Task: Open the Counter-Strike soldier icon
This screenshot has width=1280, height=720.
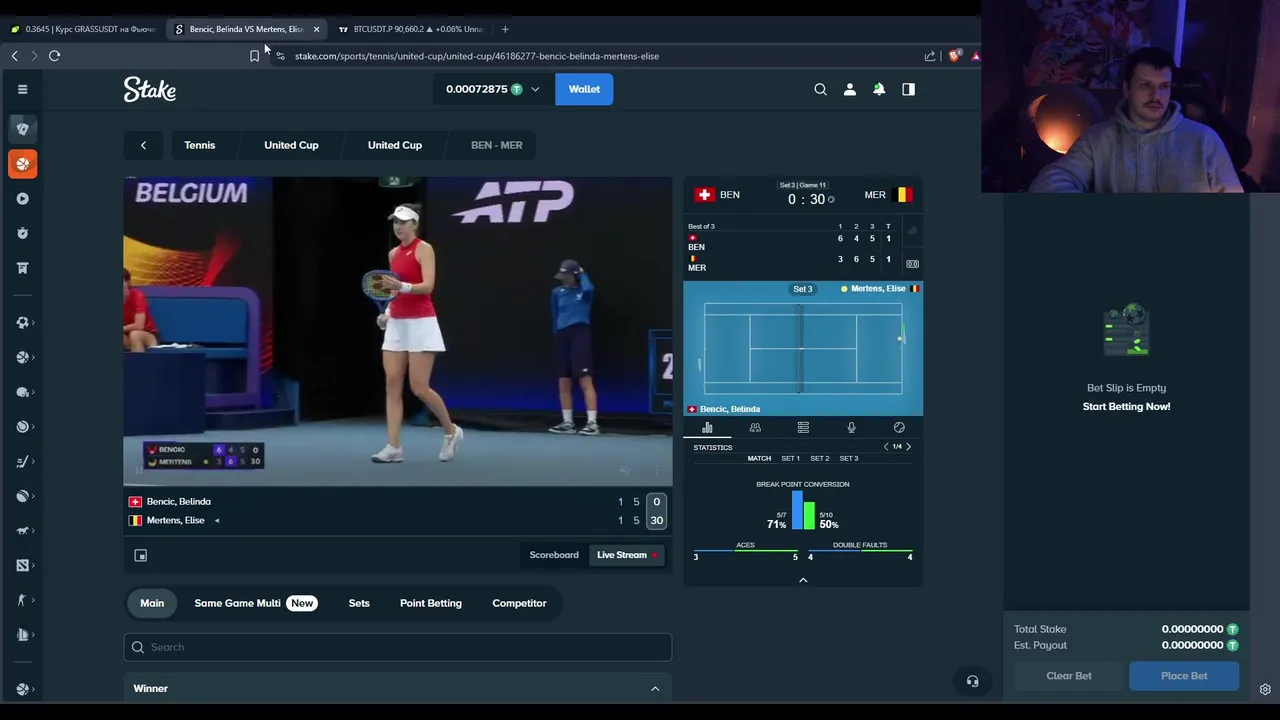Action: point(22,600)
